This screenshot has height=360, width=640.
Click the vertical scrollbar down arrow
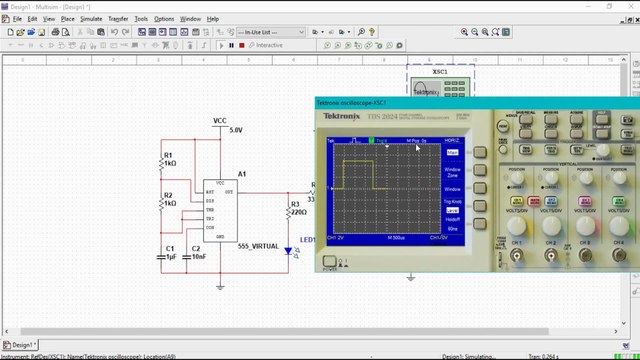click(624, 323)
